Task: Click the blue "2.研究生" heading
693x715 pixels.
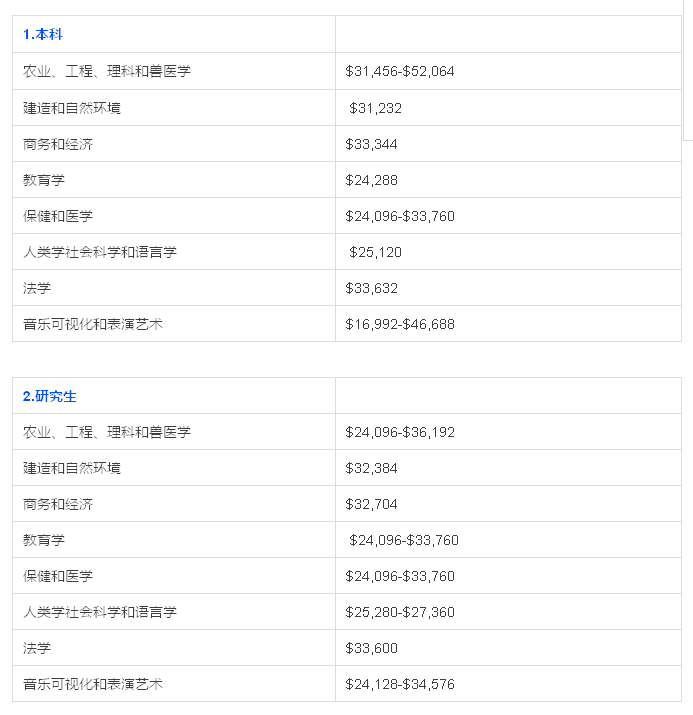Action: (x=50, y=396)
